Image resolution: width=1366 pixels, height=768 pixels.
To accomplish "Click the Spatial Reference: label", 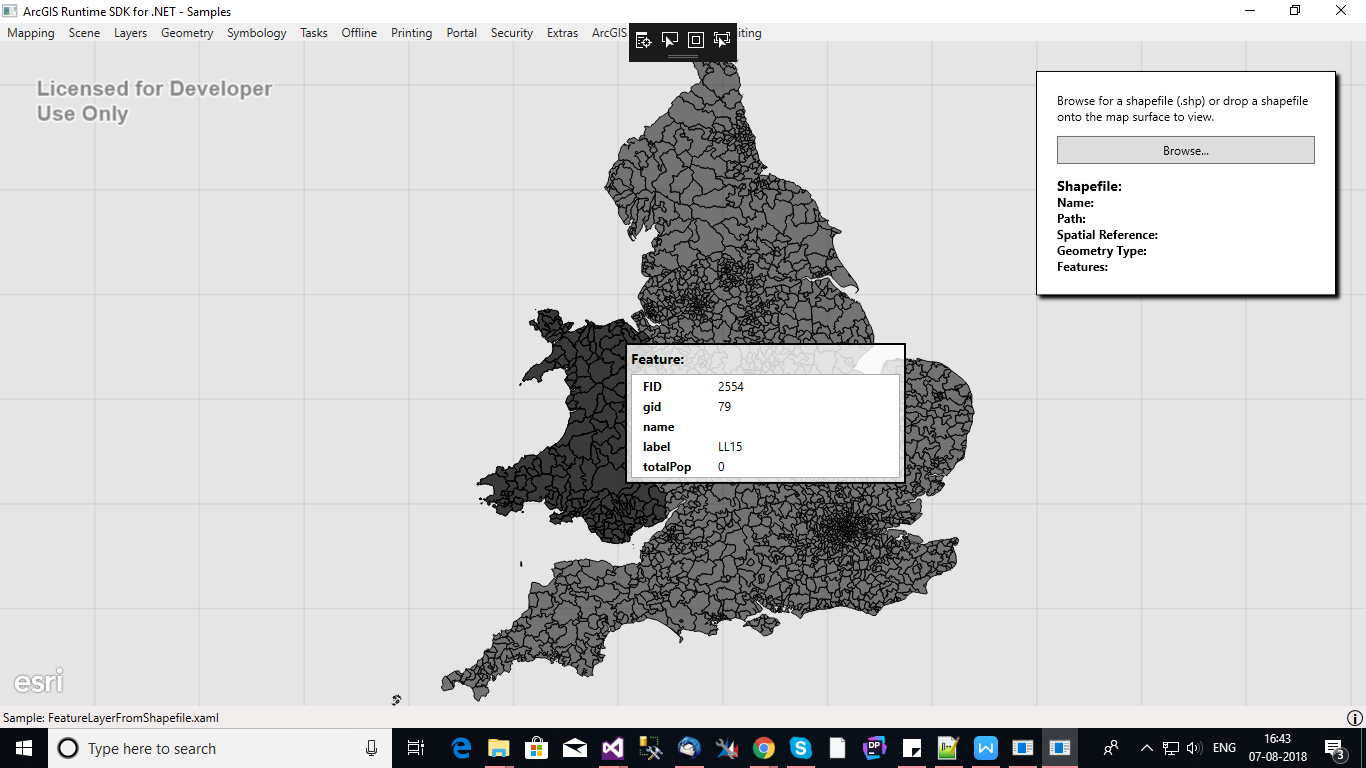I will pos(1107,235).
